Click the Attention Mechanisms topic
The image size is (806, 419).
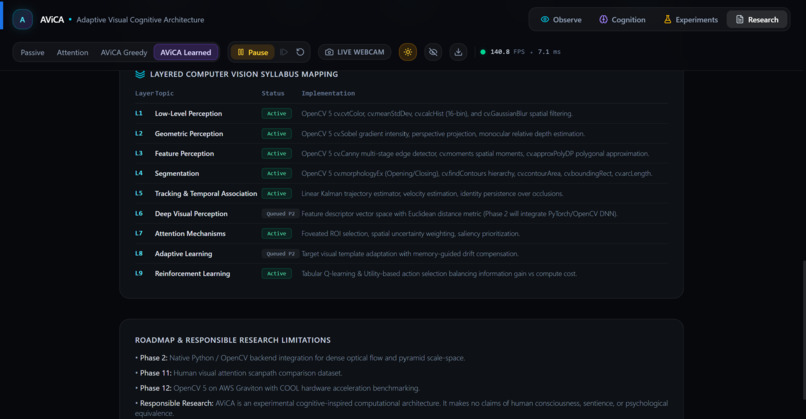(190, 233)
